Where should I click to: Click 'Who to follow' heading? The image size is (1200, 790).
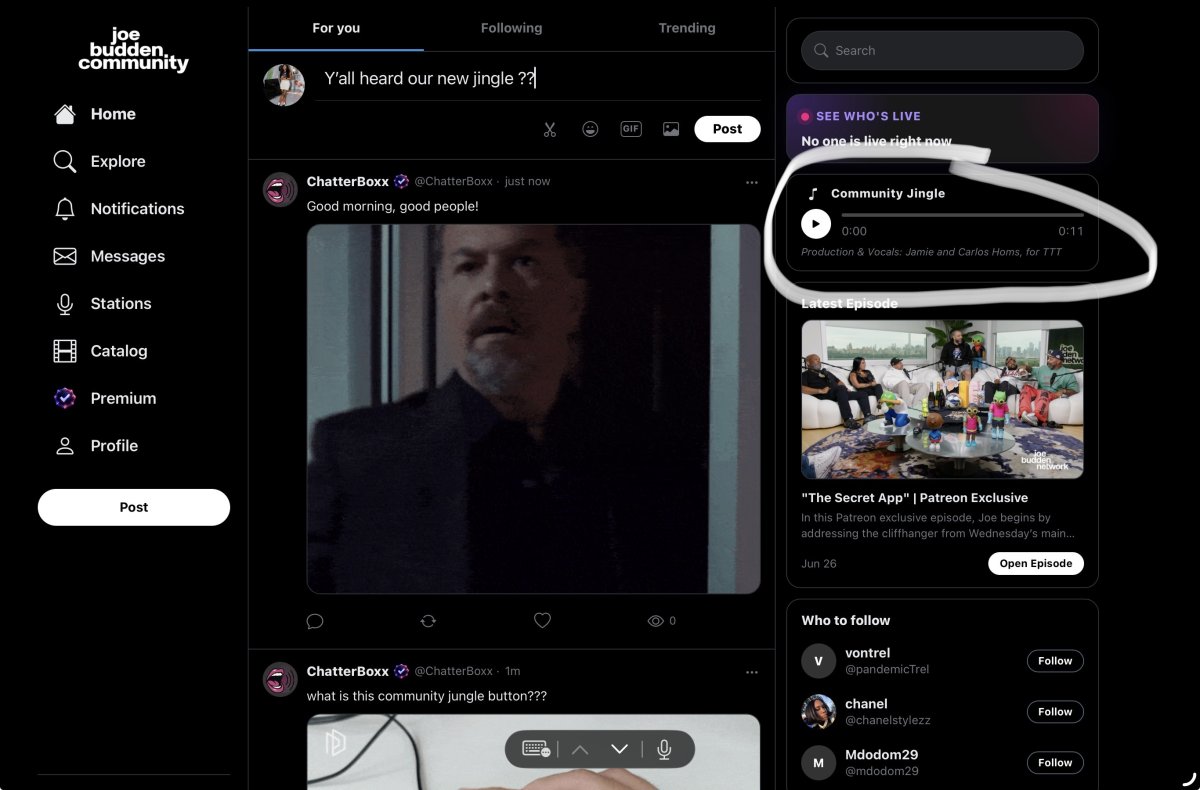(845, 620)
